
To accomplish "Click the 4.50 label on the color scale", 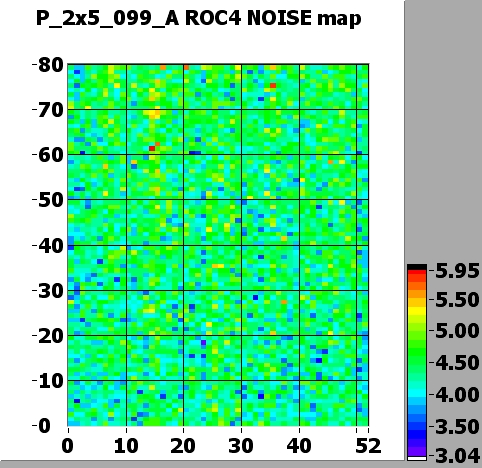I will point(457,363).
